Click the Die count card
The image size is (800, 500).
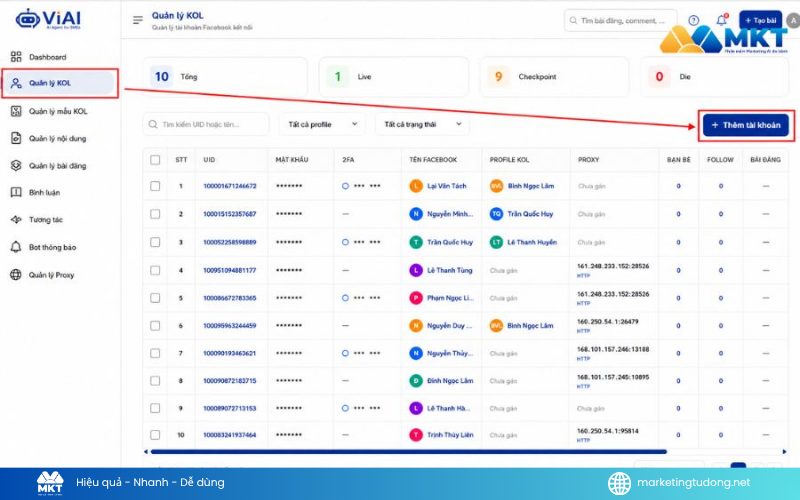tap(714, 77)
